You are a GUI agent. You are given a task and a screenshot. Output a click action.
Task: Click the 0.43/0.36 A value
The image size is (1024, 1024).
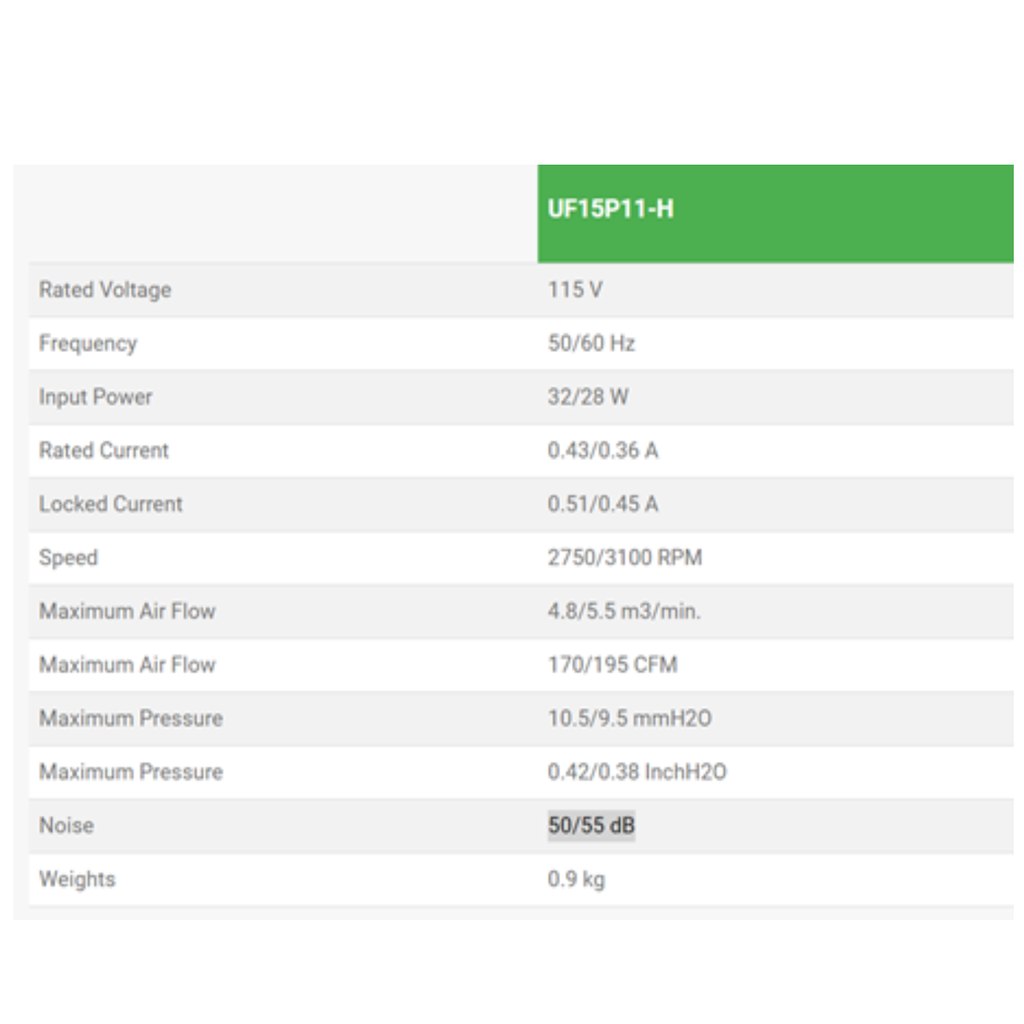coord(603,450)
